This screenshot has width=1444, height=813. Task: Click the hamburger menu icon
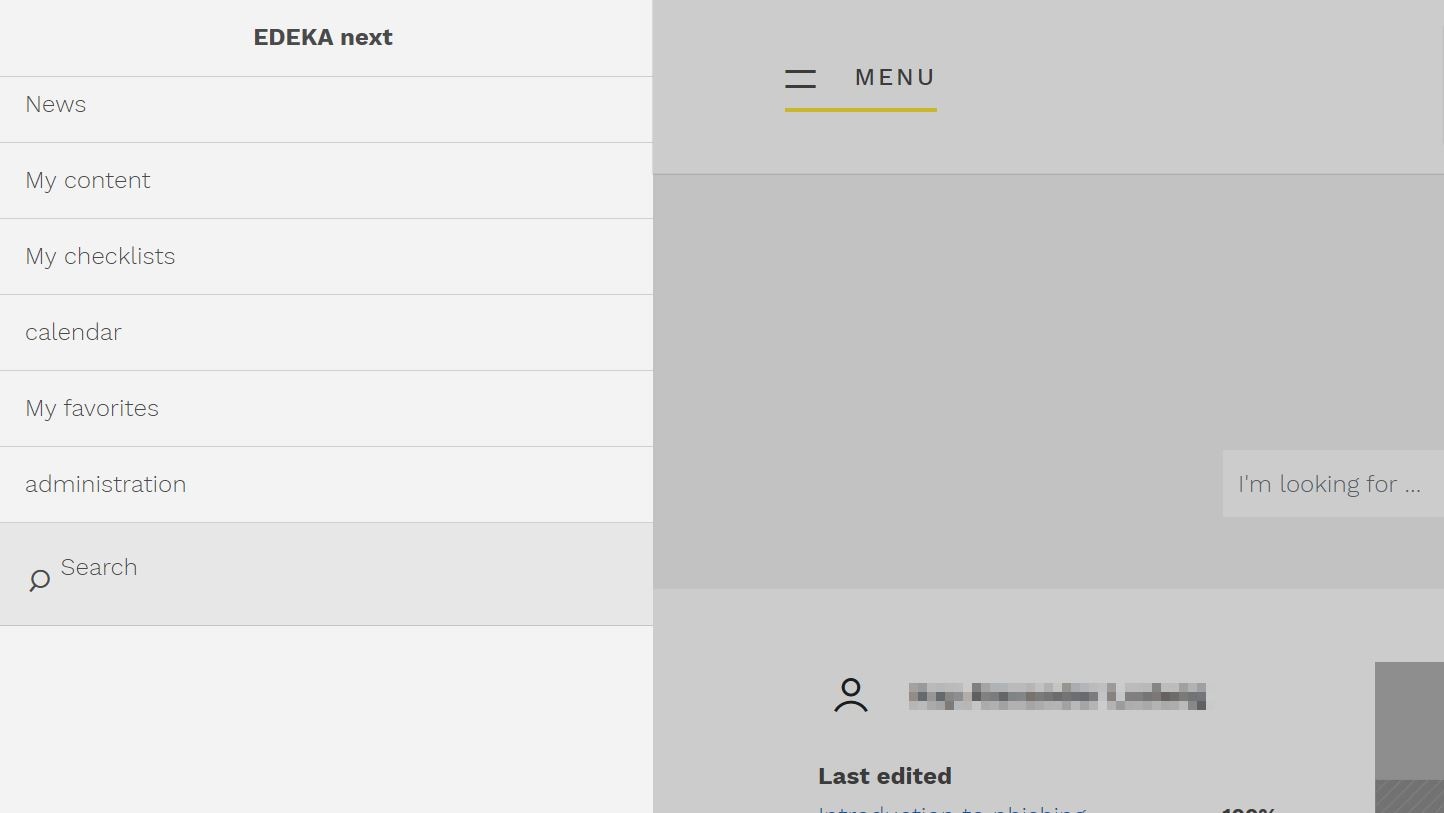click(800, 78)
